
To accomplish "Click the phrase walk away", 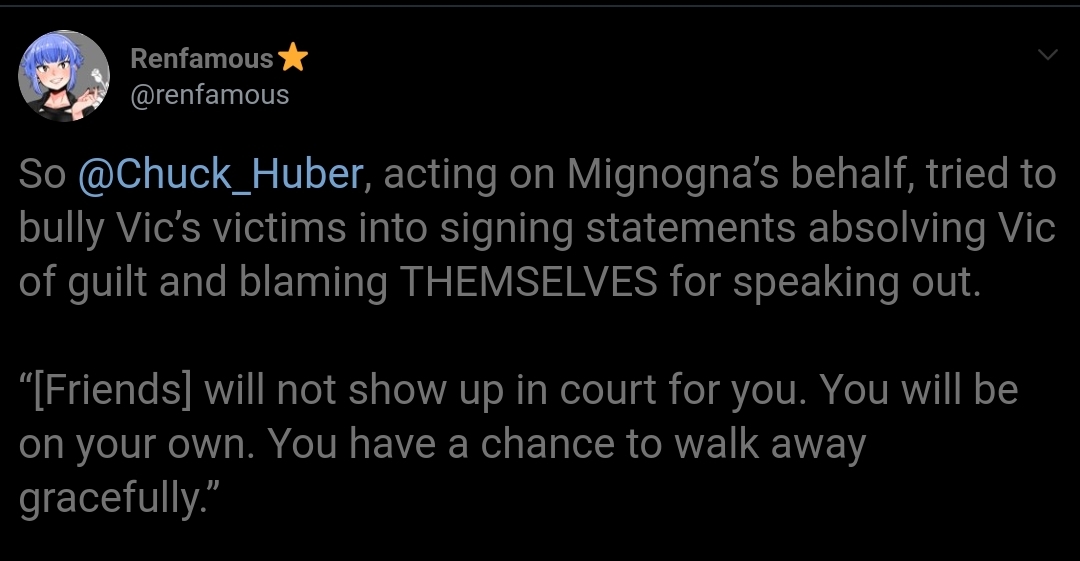I will click(x=769, y=445).
